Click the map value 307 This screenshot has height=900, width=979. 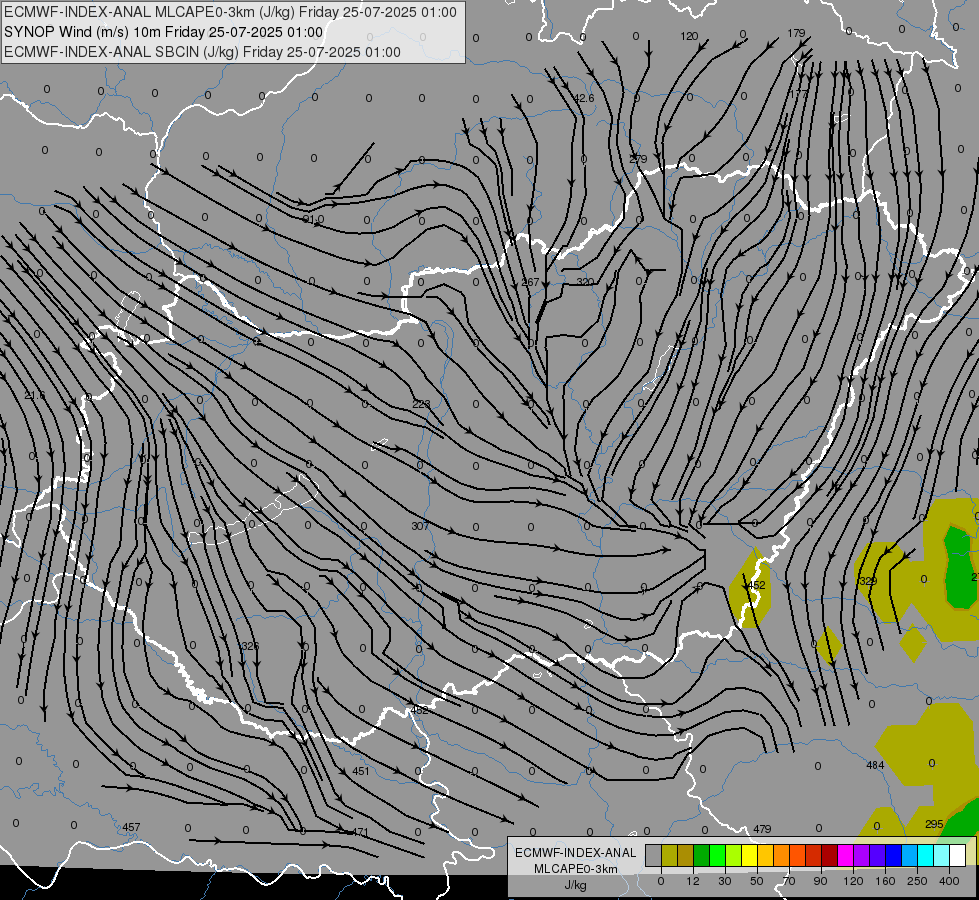click(x=420, y=527)
